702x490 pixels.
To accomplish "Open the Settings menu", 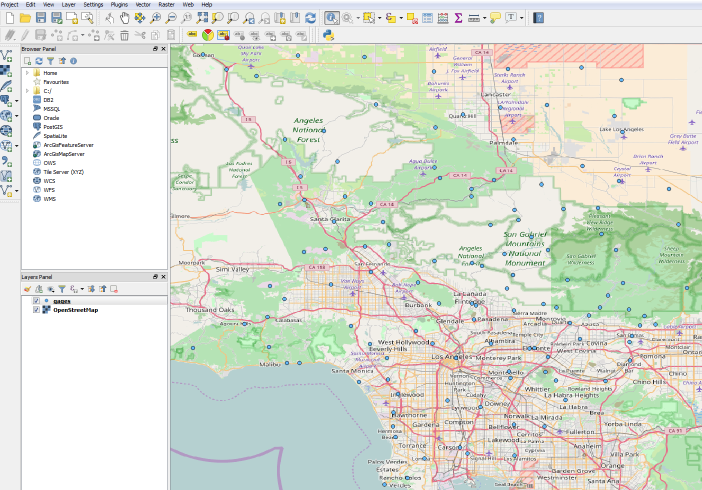I will pyautogui.click(x=93, y=4).
